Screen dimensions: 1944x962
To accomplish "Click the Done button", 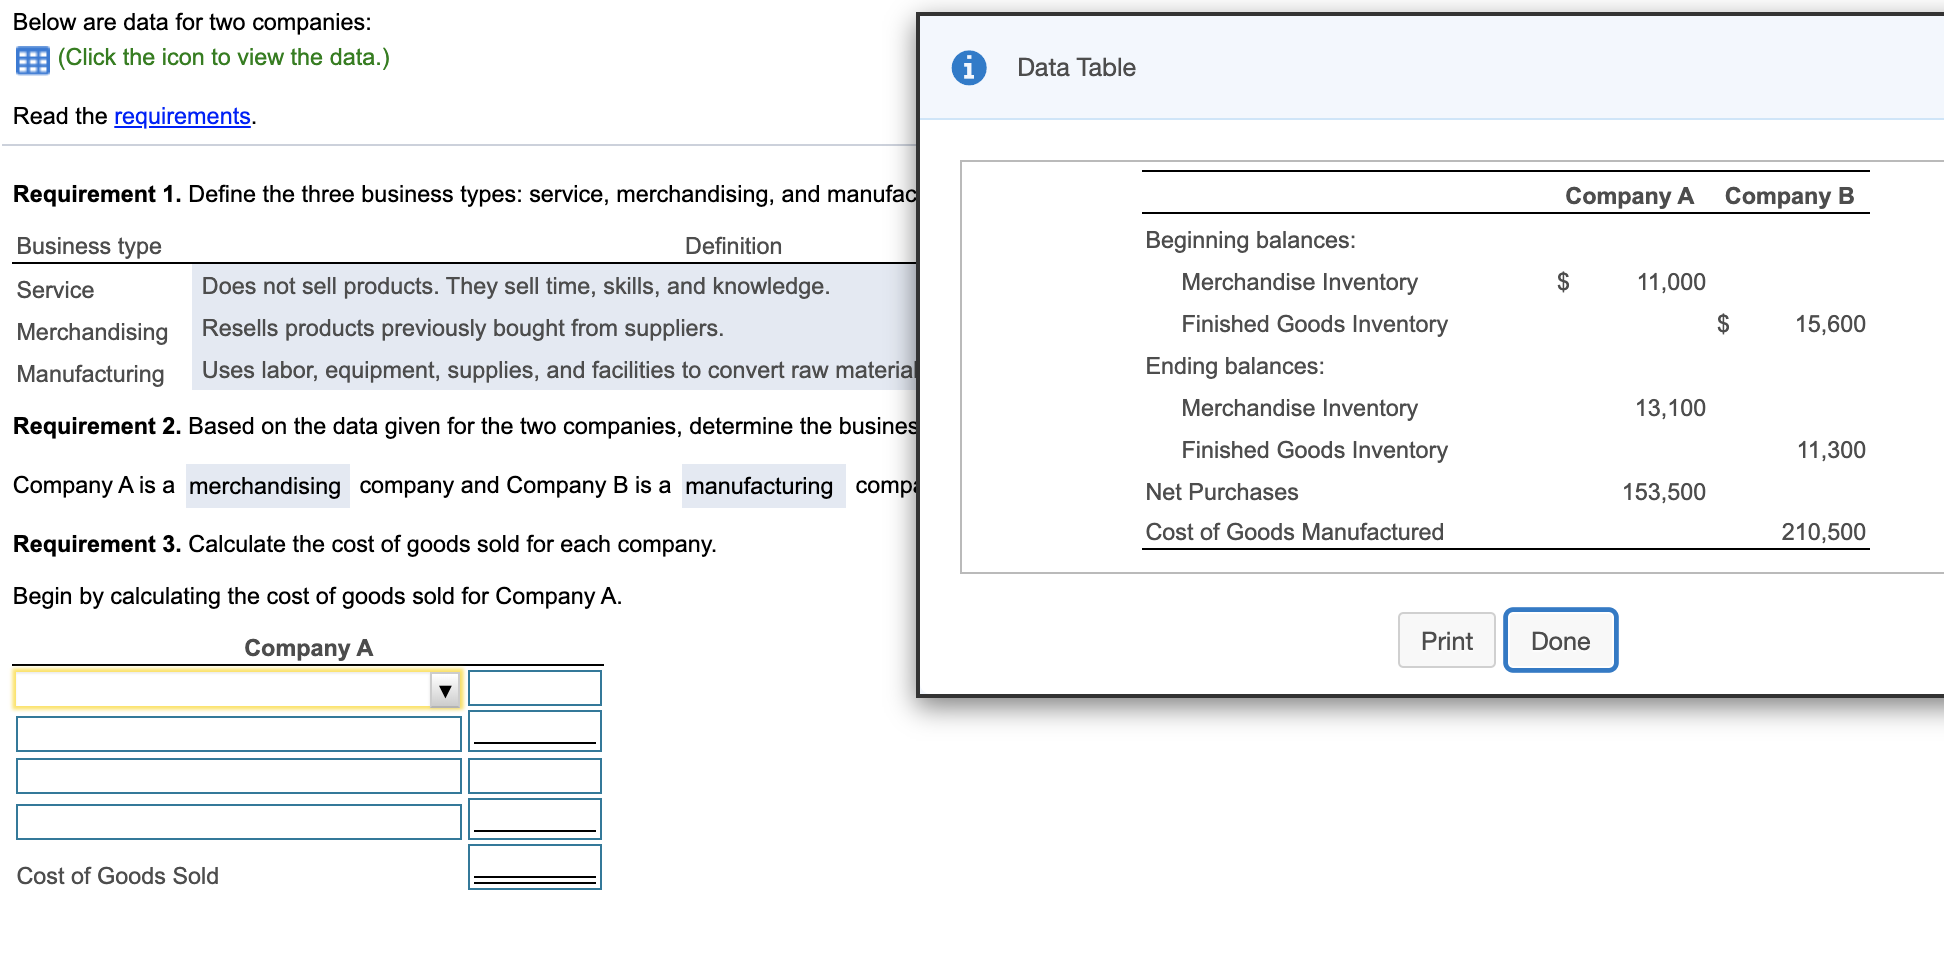I will pos(1559,640).
